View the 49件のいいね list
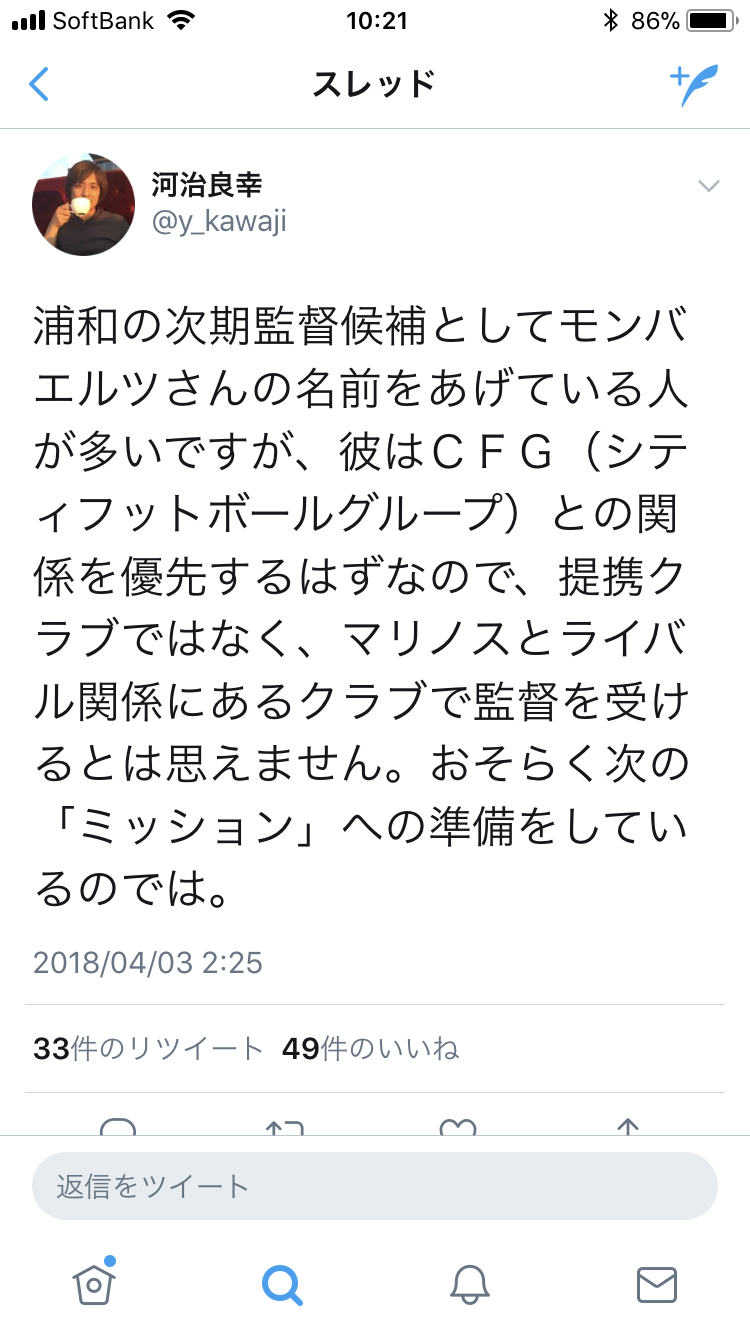The image size is (750, 1334). (x=370, y=1048)
